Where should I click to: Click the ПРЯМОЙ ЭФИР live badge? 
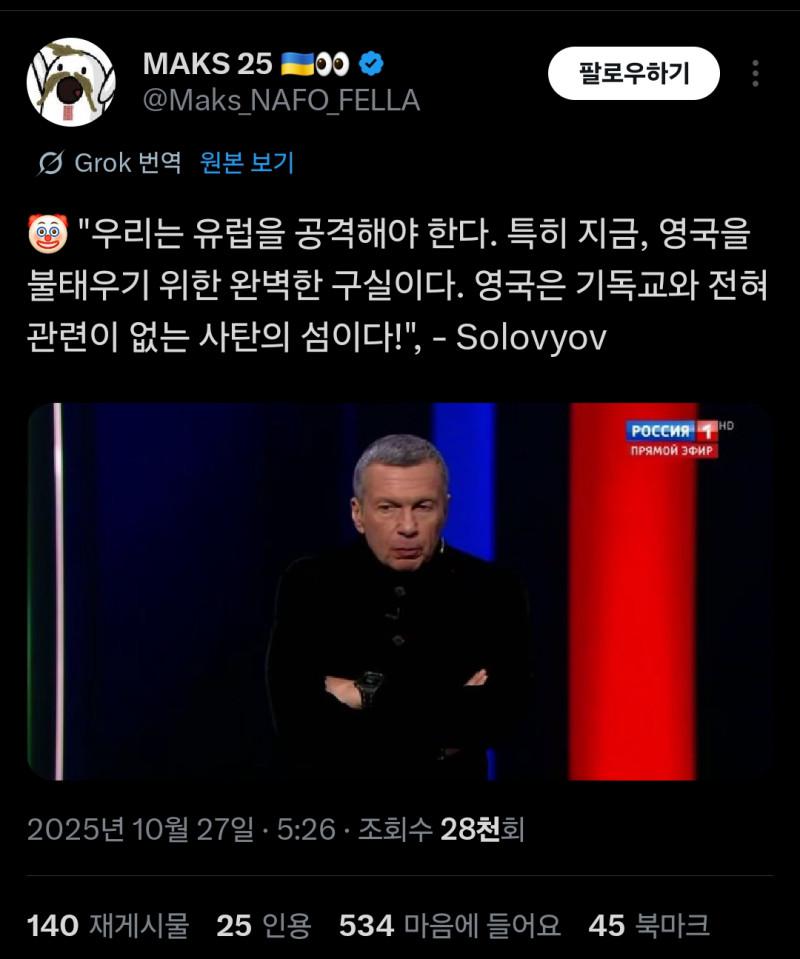[x=672, y=451]
